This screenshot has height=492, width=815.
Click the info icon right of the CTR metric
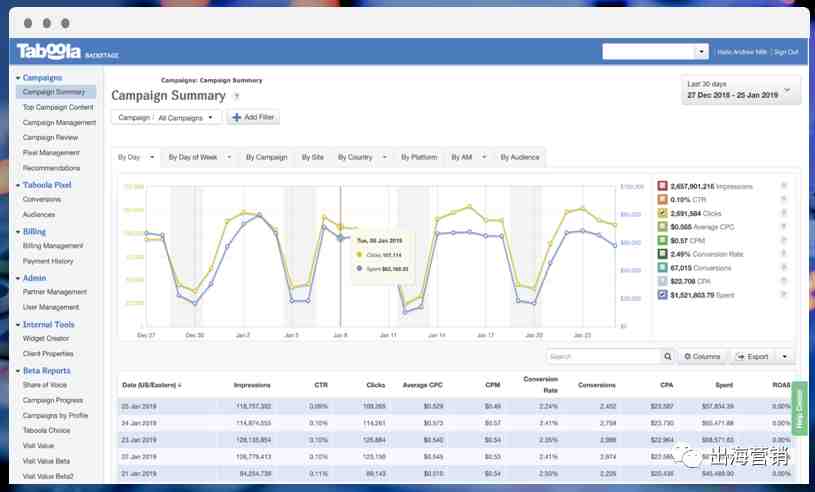click(x=784, y=199)
